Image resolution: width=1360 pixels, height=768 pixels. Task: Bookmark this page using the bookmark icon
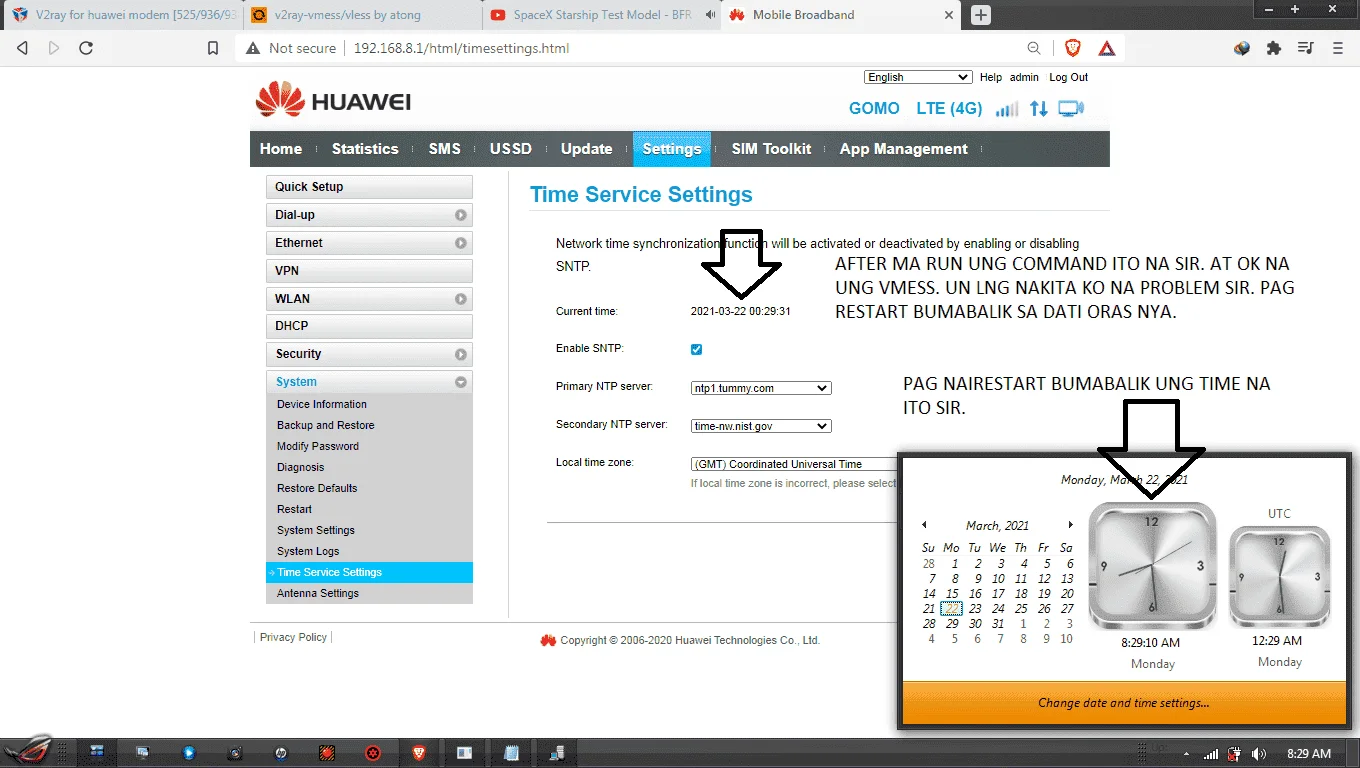click(x=212, y=48)
